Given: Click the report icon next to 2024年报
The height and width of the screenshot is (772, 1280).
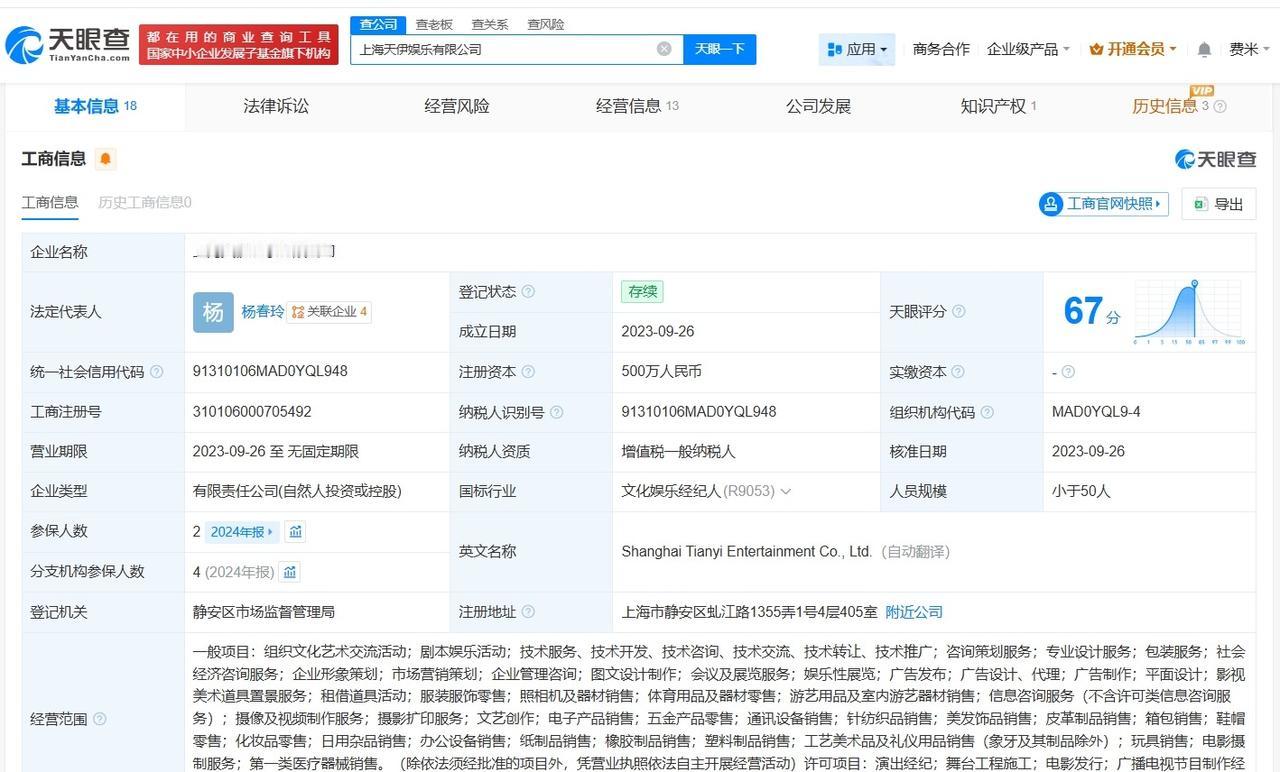Looking at the screenshot, I should [x=295, y=531].
